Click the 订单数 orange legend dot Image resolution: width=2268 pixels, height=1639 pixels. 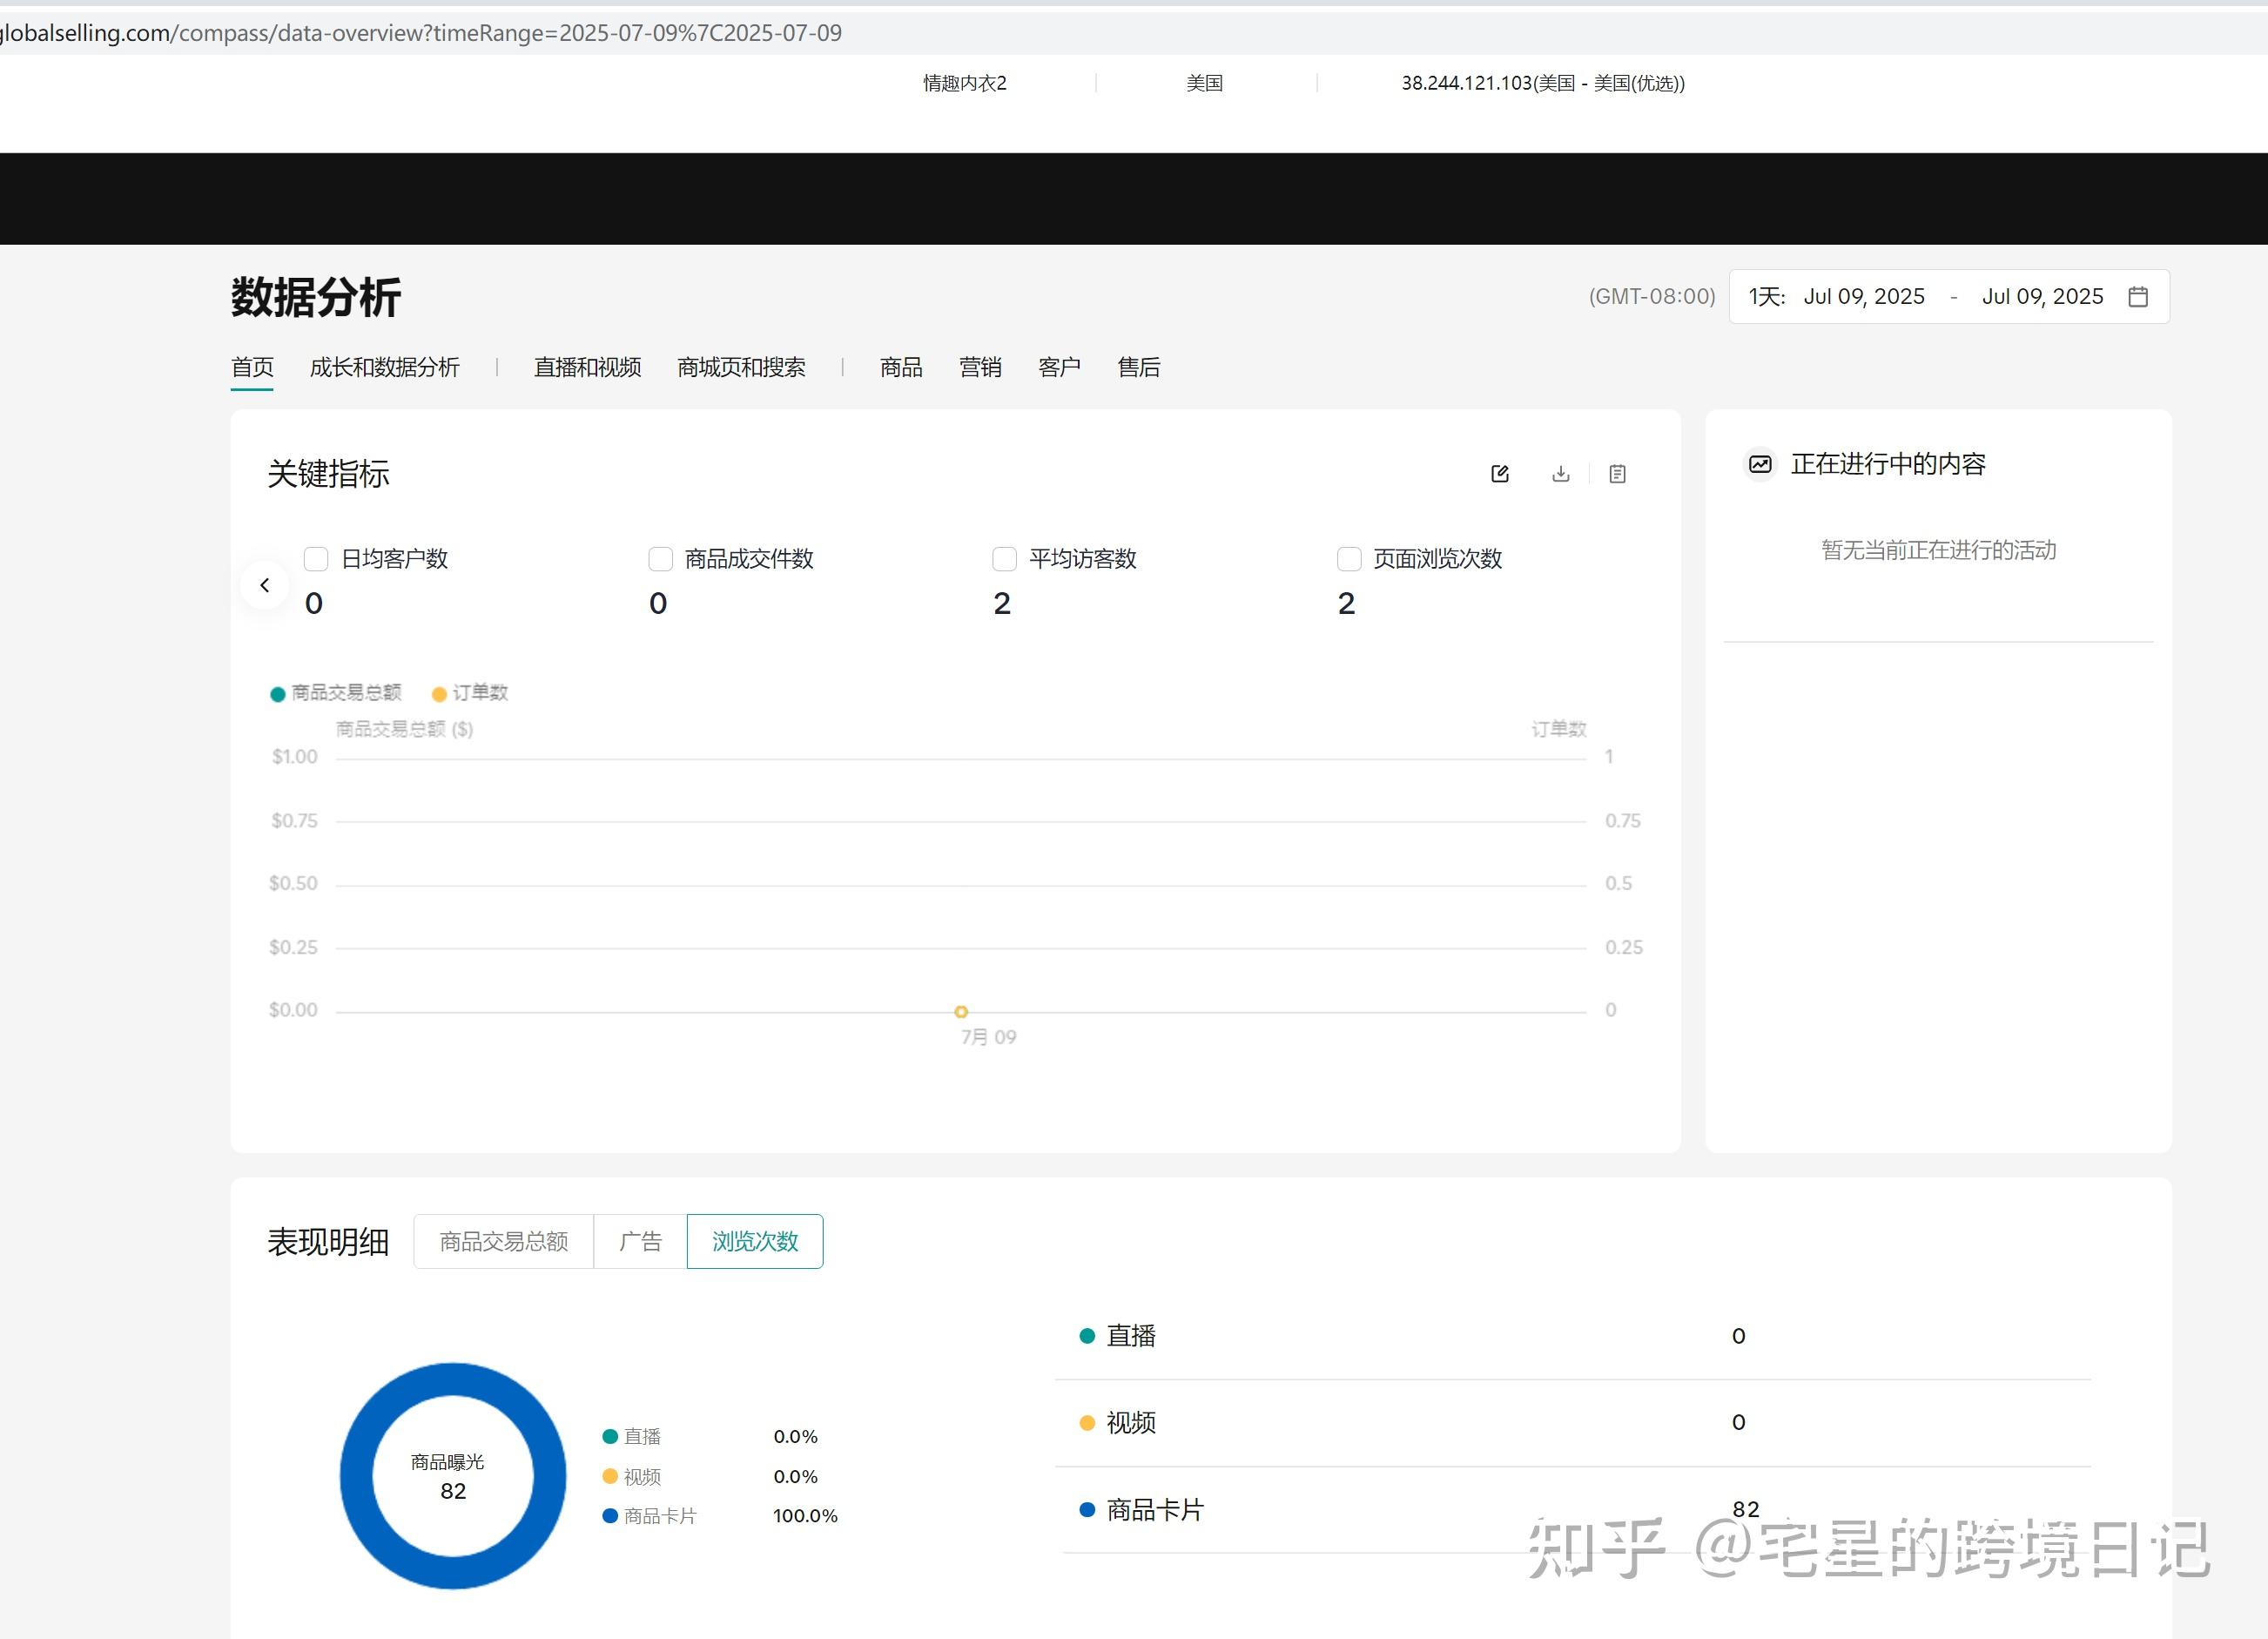pyautogui.click(x=438, y=694)
